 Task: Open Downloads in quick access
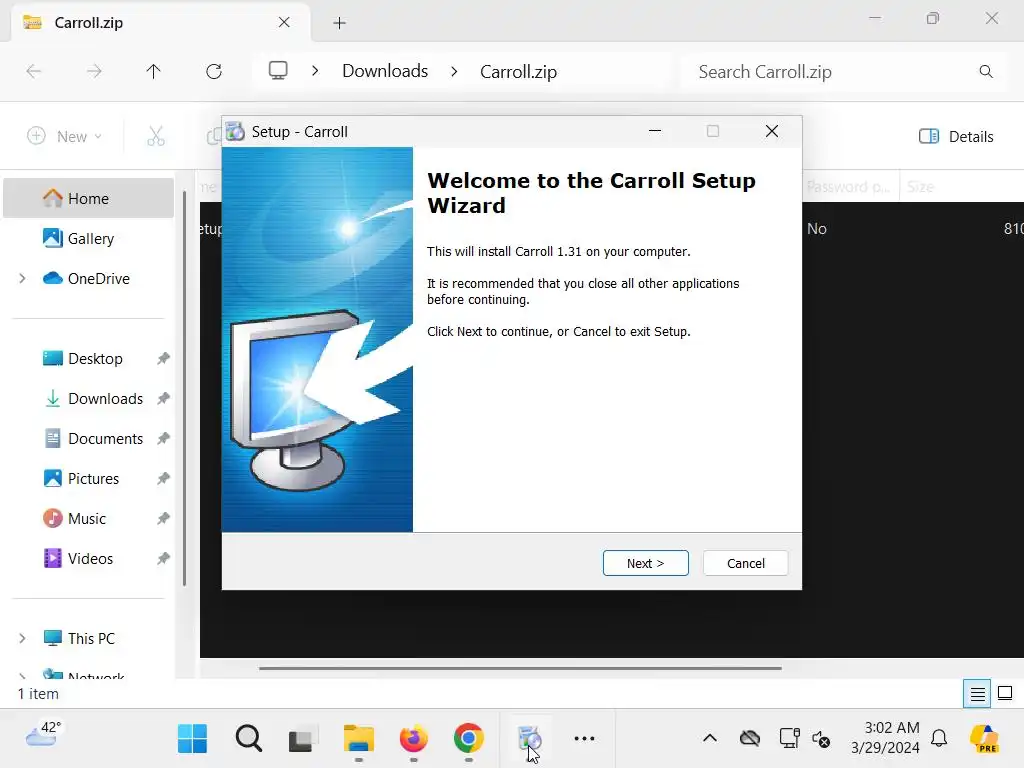pyautogui.click(x=88, y=398)
